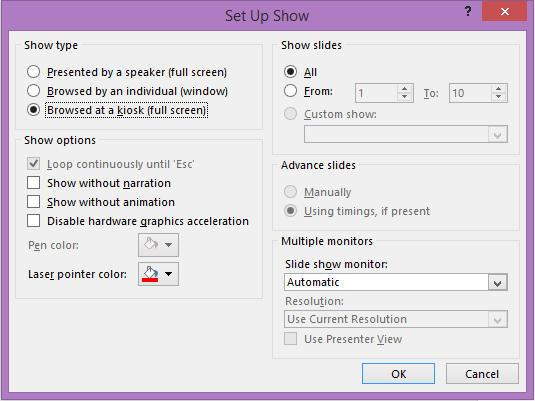Decrease the To slide number spinner

click(498, 97)
